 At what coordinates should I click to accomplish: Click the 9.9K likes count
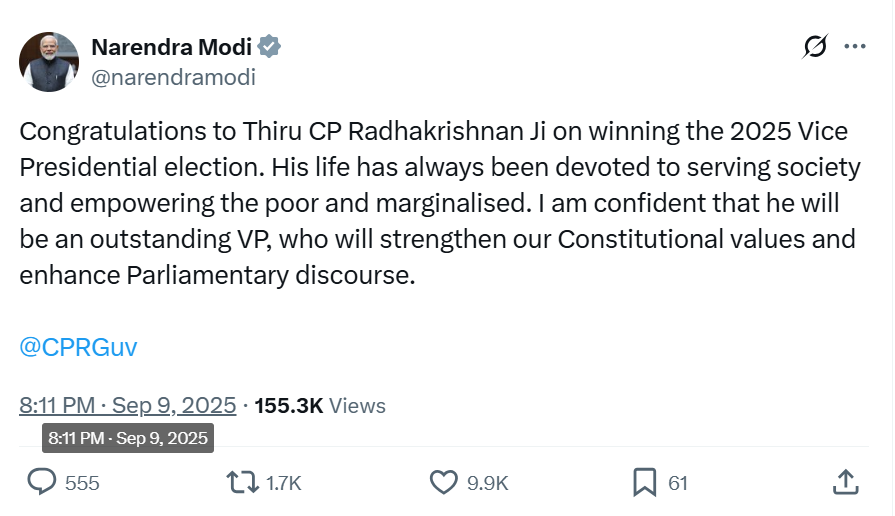[x=488, y=484]
